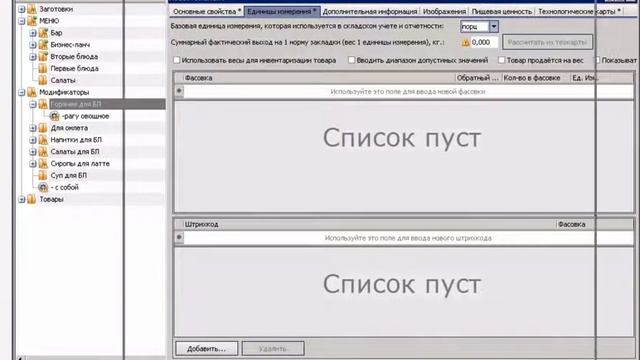The width and height of the screenshot is (640, 360).
Task: Click the Заготовки folder icon
Action: point(32,9)
